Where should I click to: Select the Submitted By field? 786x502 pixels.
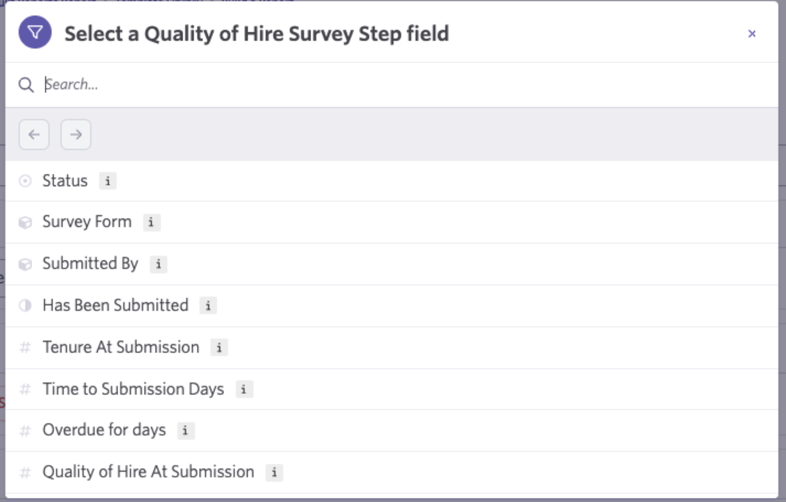[x=392, y=264]
